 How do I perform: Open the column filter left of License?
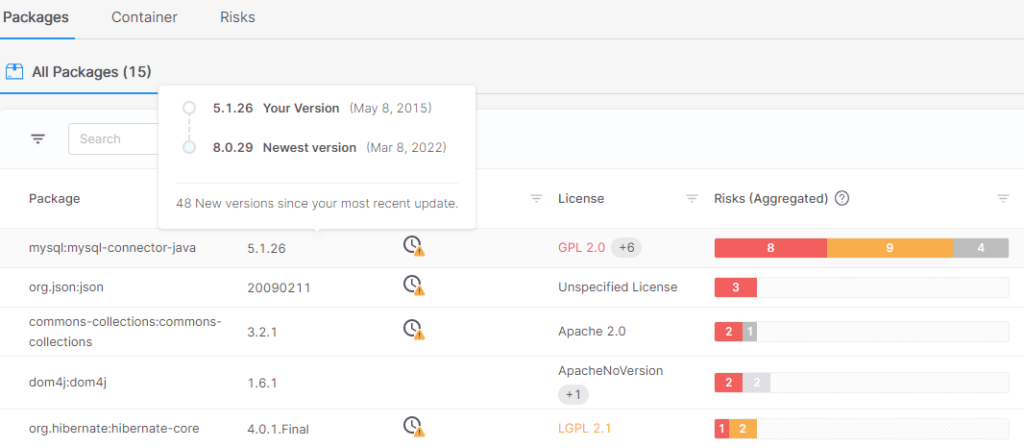(x=536, y=199)
